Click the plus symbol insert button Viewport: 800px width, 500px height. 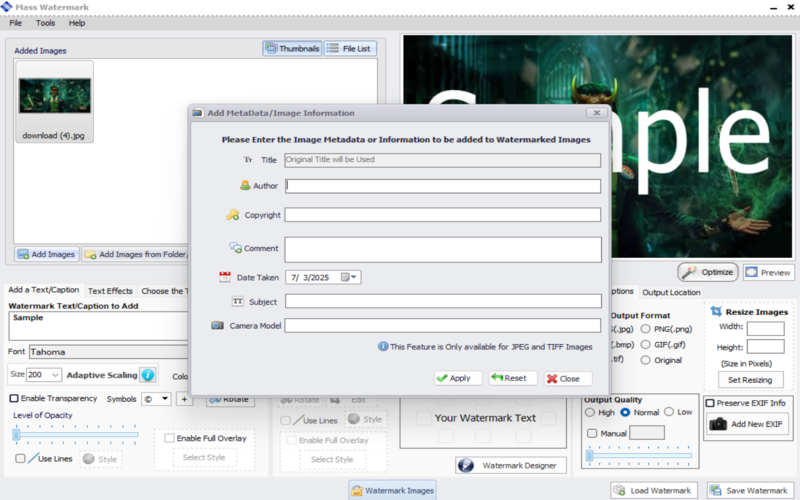[184, 399]
